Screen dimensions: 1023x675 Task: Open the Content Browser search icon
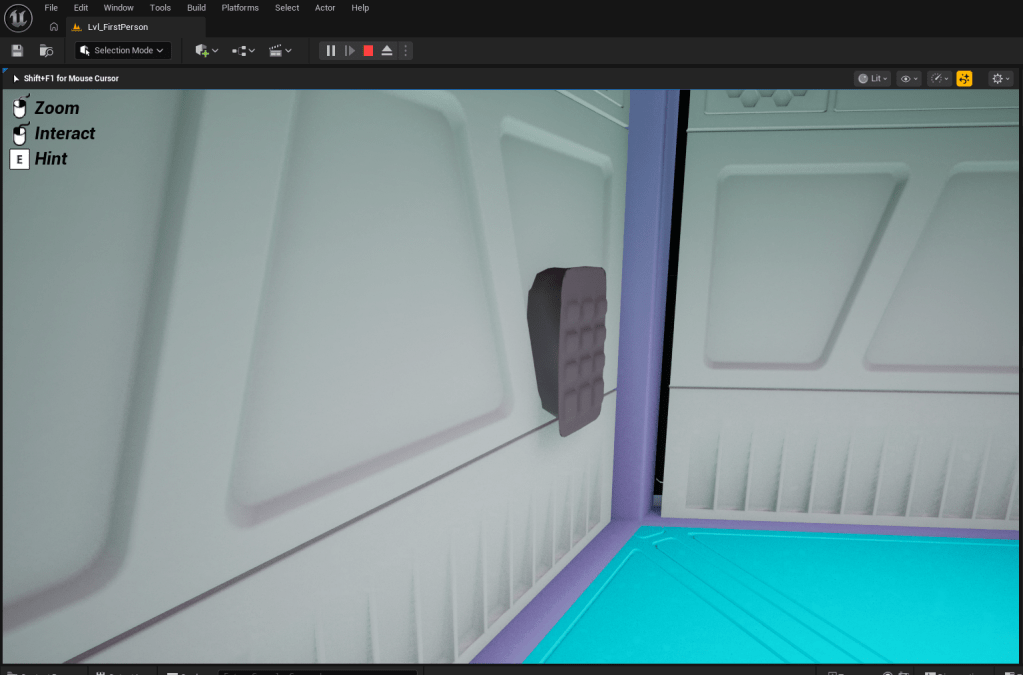coord(46,50)
